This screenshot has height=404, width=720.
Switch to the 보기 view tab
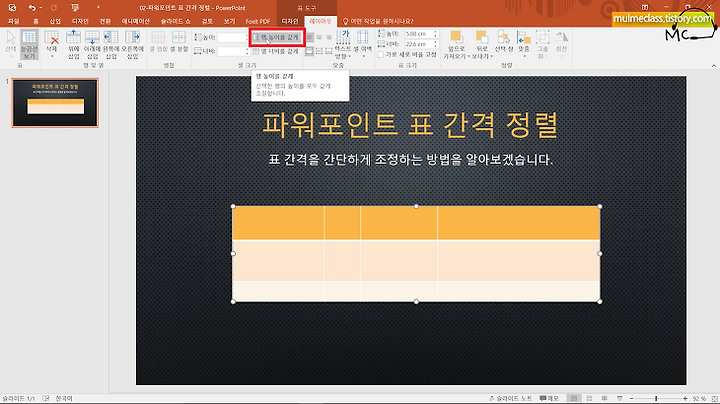pos(229,21)
